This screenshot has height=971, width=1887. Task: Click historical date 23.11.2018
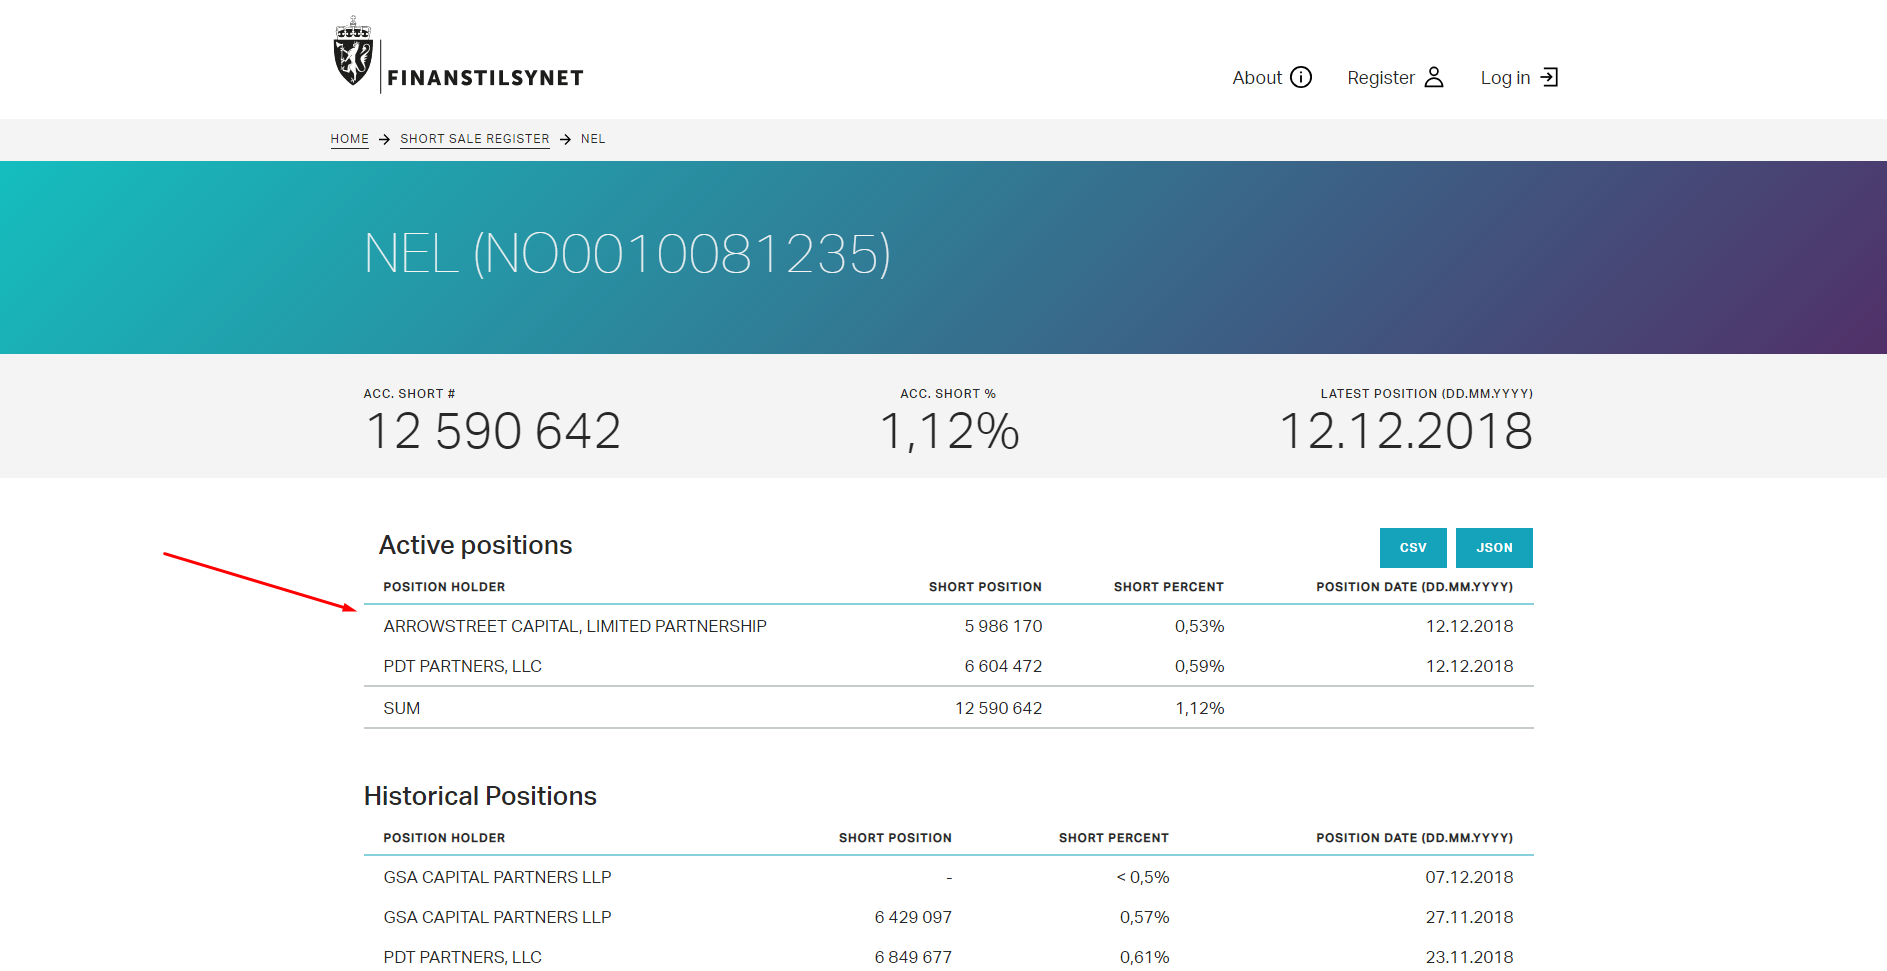click(1469, 957)
